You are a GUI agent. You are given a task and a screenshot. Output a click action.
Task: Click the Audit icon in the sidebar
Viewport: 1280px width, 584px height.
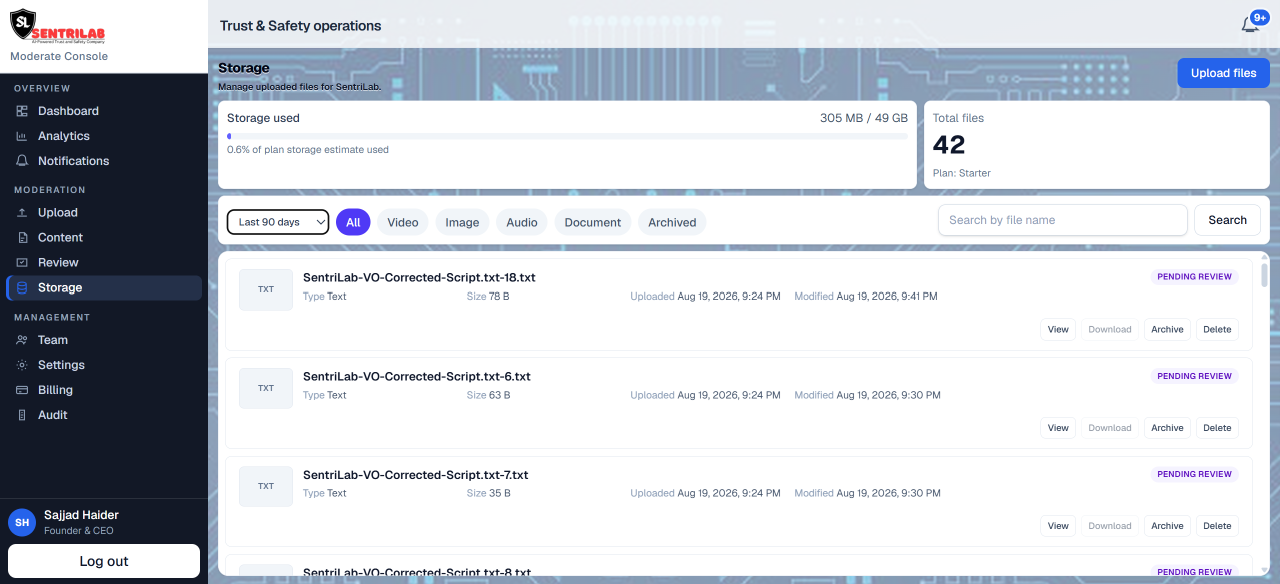click(22, 415)
